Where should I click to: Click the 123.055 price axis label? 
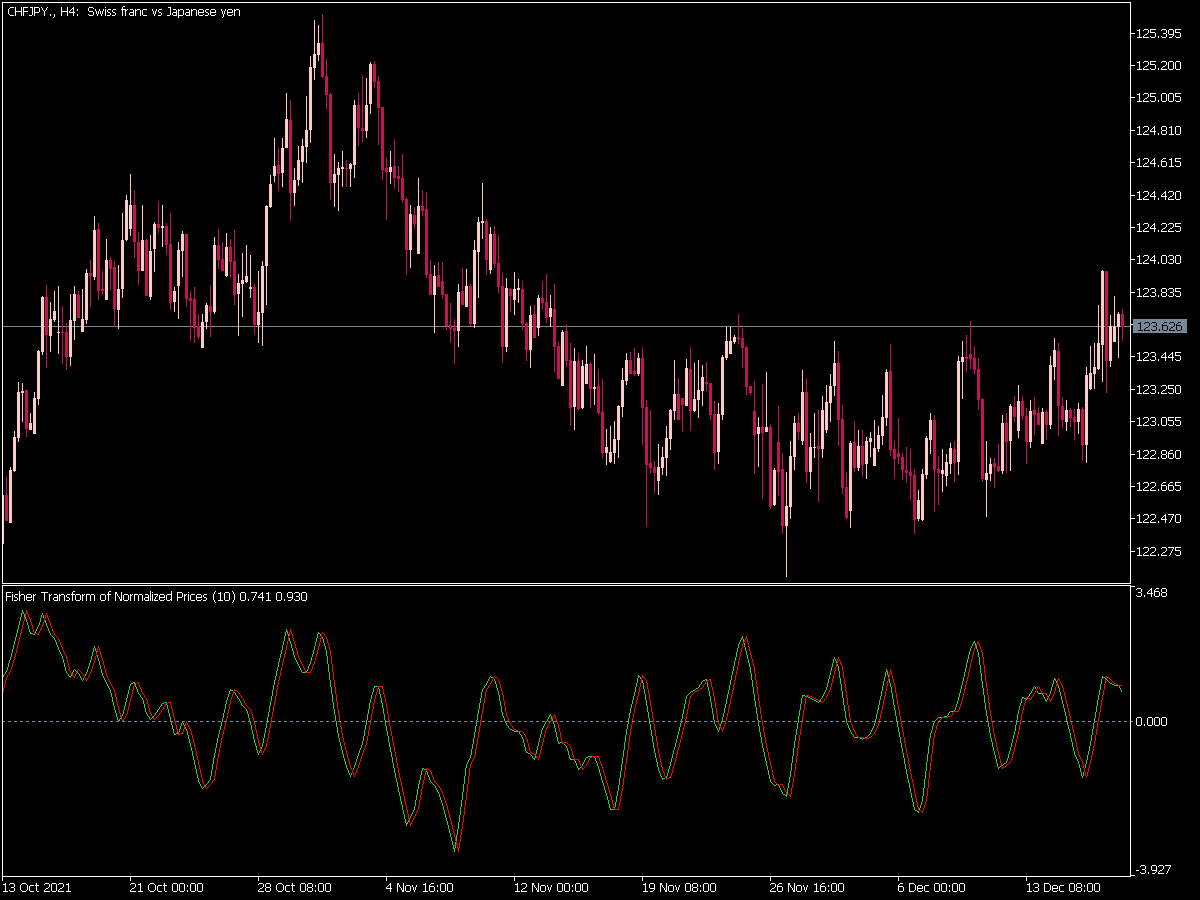coord(1160,422)
